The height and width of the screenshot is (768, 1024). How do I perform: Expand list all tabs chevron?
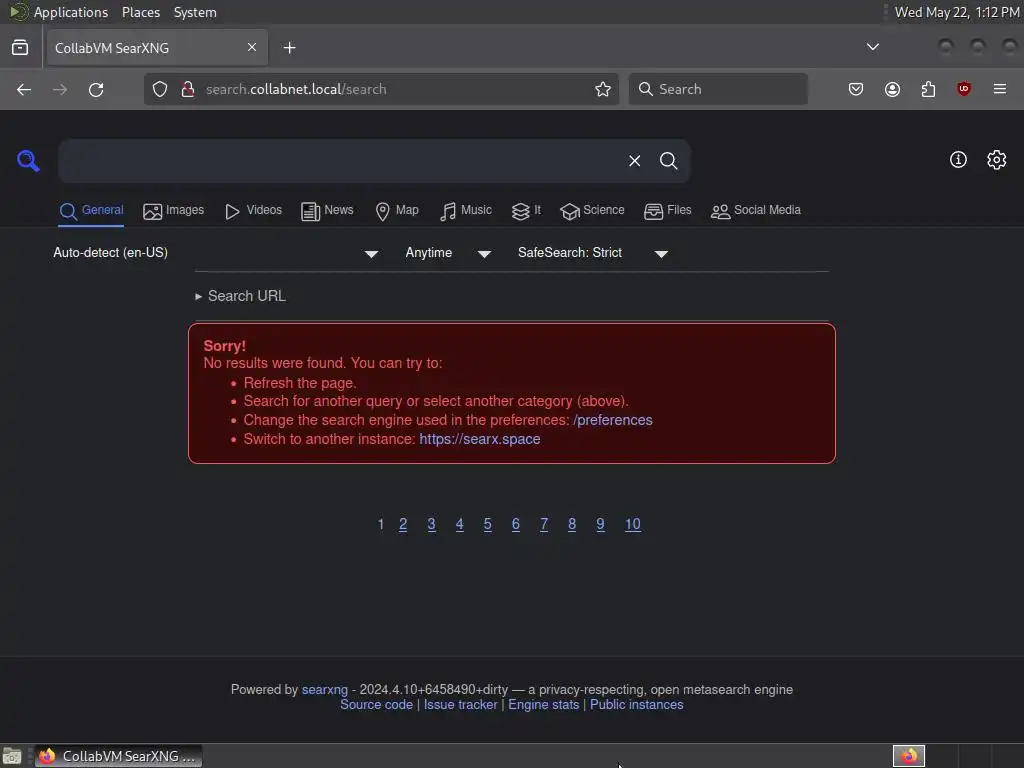(872, 46)
